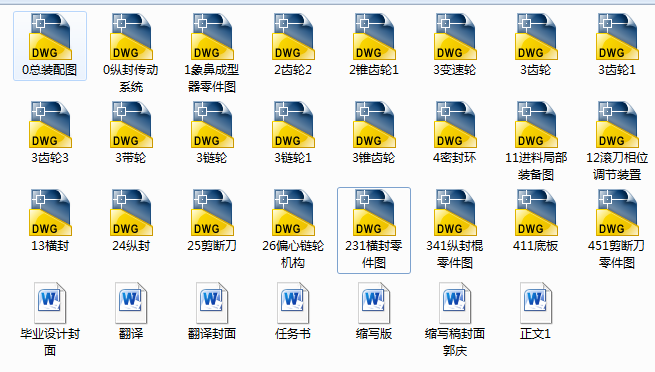The height and width of the screenshot is (372, 655).
Task: Click the file name label 13横封
Action: point(50,246)
